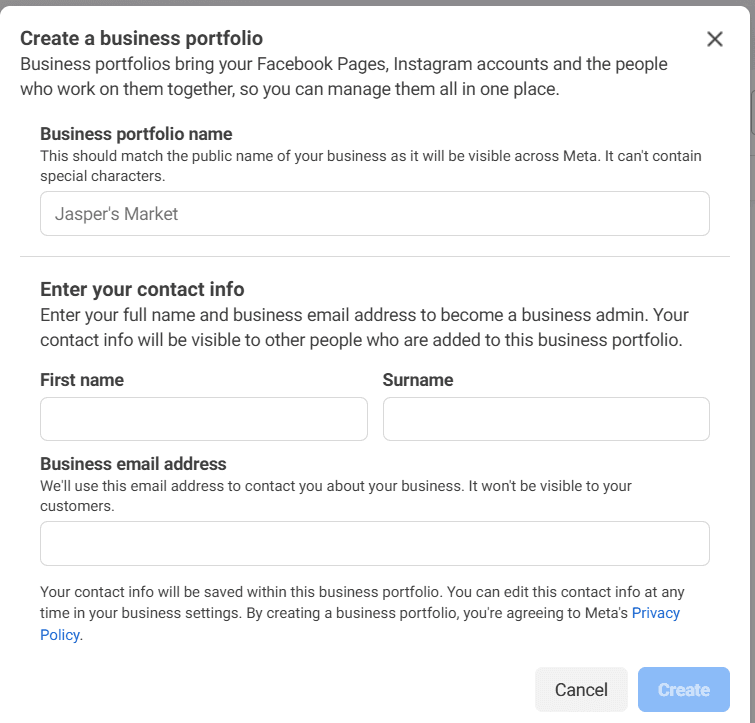Image resolution: width=755 pixels, height=723 pixels.
Task: Click the hint text below Business email address
Action: pyautogui.click(x=335, y=496)
